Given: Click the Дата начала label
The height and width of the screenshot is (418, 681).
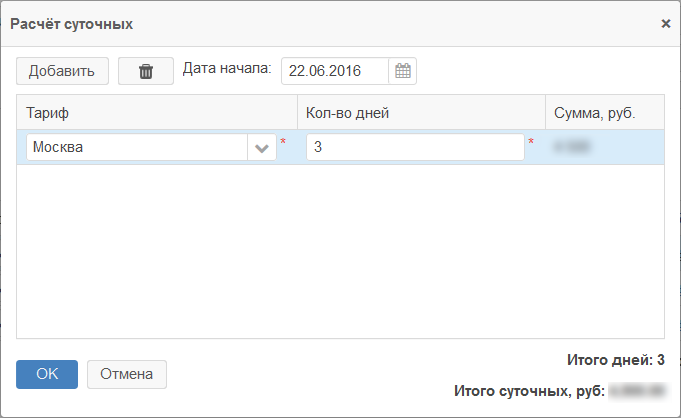Looking at the screenshot, I should 227,69.
